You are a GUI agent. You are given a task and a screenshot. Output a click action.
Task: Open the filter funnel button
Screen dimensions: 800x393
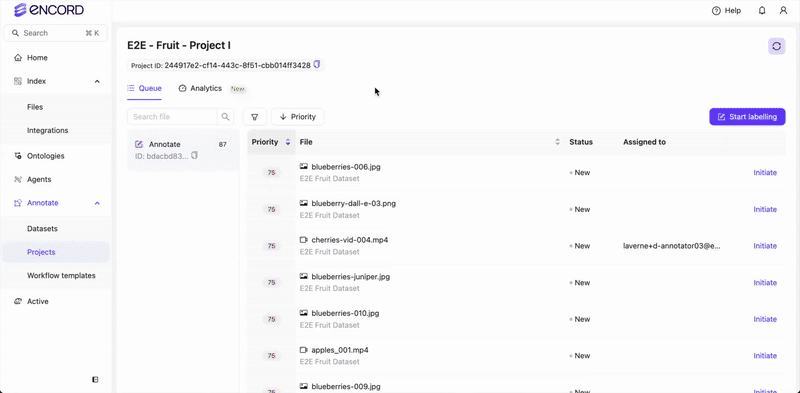pos(255,117)
